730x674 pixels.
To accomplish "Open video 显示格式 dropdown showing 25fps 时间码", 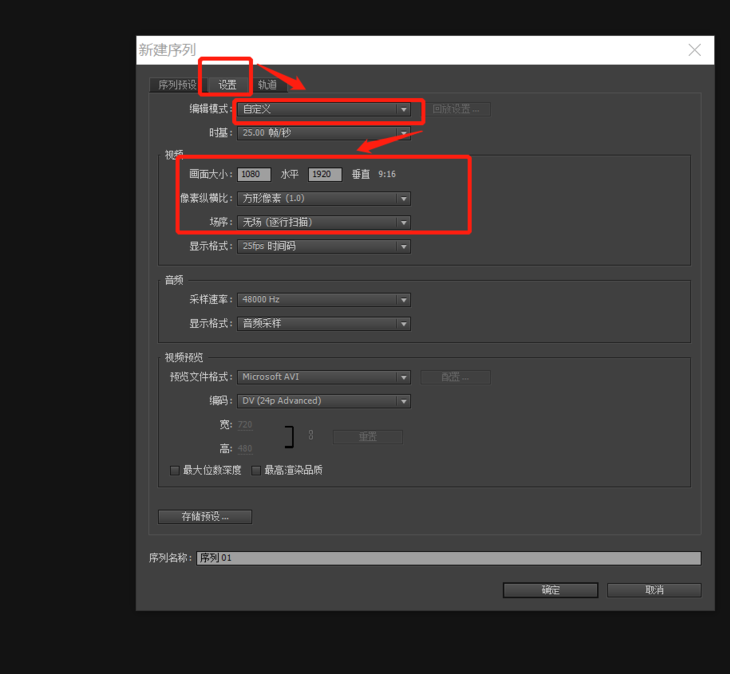I will coord(324,246).
